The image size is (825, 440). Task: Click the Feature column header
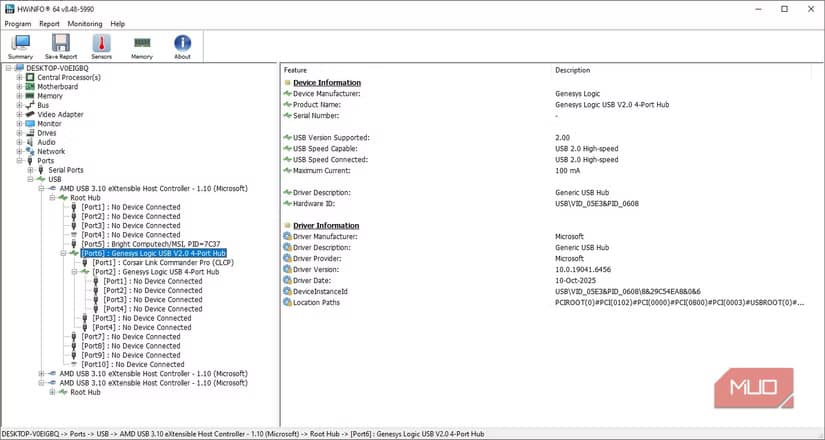(x=295, y=70)
